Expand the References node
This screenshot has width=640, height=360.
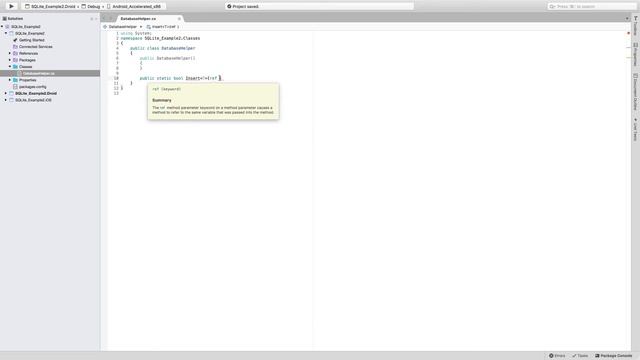coord(10,53)
